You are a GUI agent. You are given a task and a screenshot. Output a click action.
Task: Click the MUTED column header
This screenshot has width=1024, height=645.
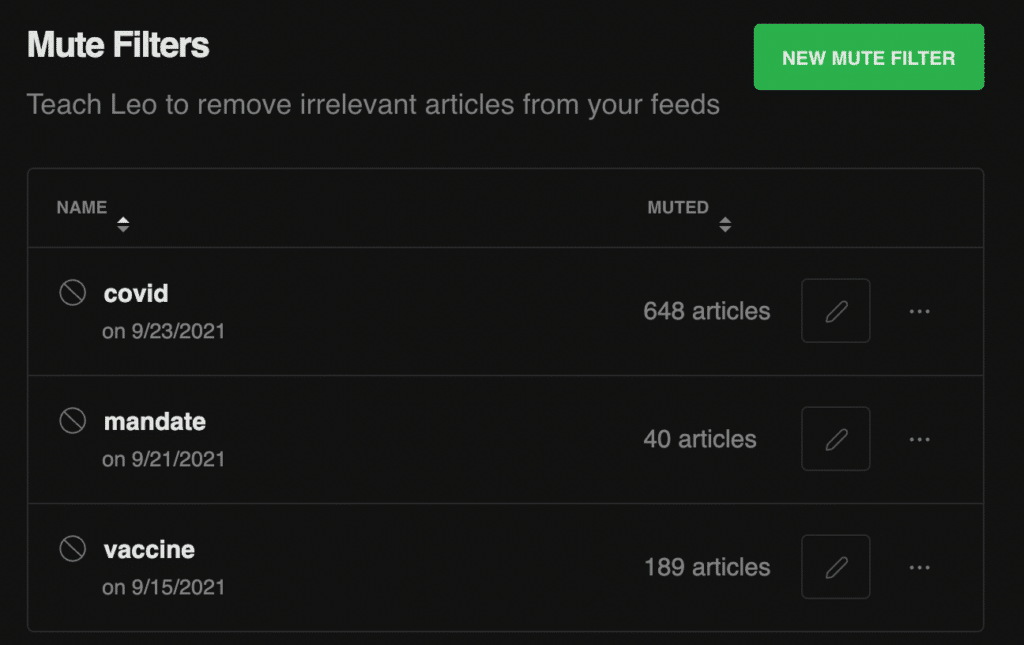pos(678,208)
